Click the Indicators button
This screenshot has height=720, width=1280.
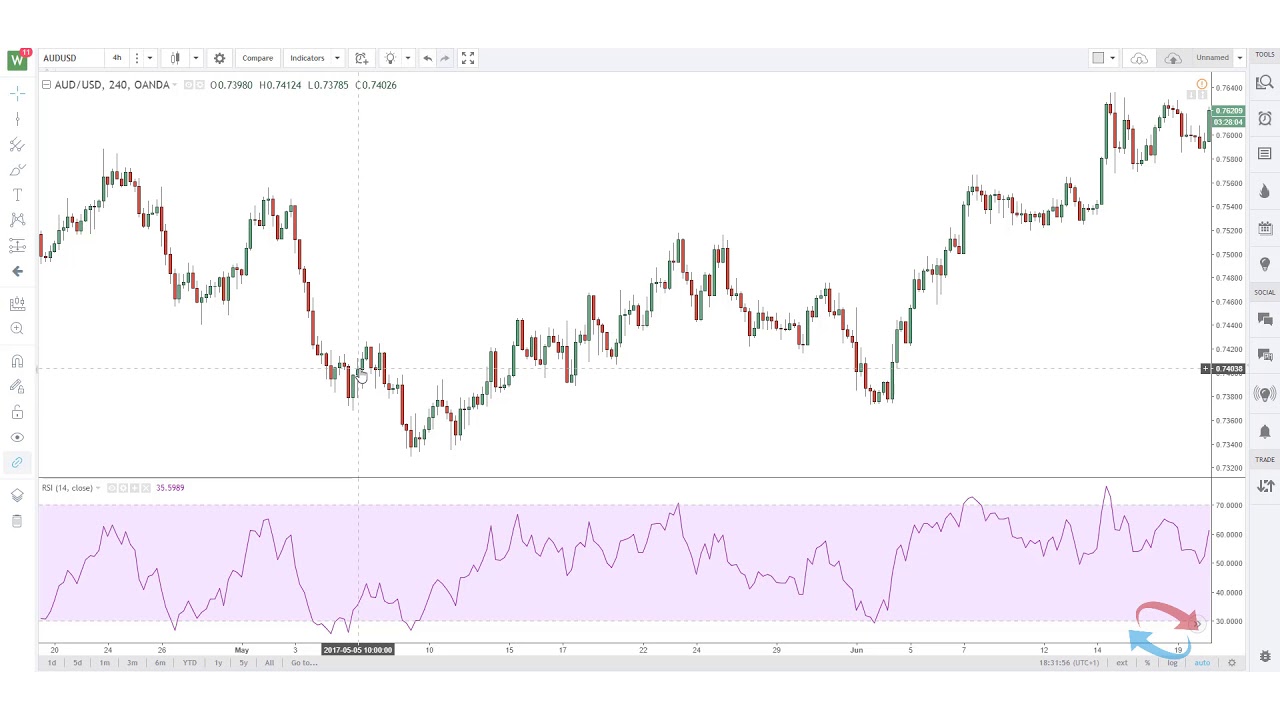pos(307,58)
